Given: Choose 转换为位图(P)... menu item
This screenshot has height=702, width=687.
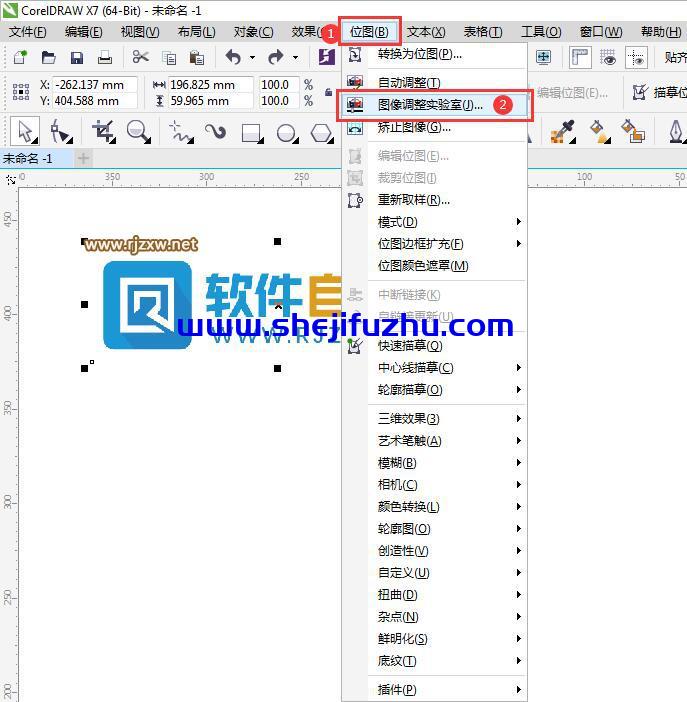Looking at the screenshot, I should (x=434, y=54).
